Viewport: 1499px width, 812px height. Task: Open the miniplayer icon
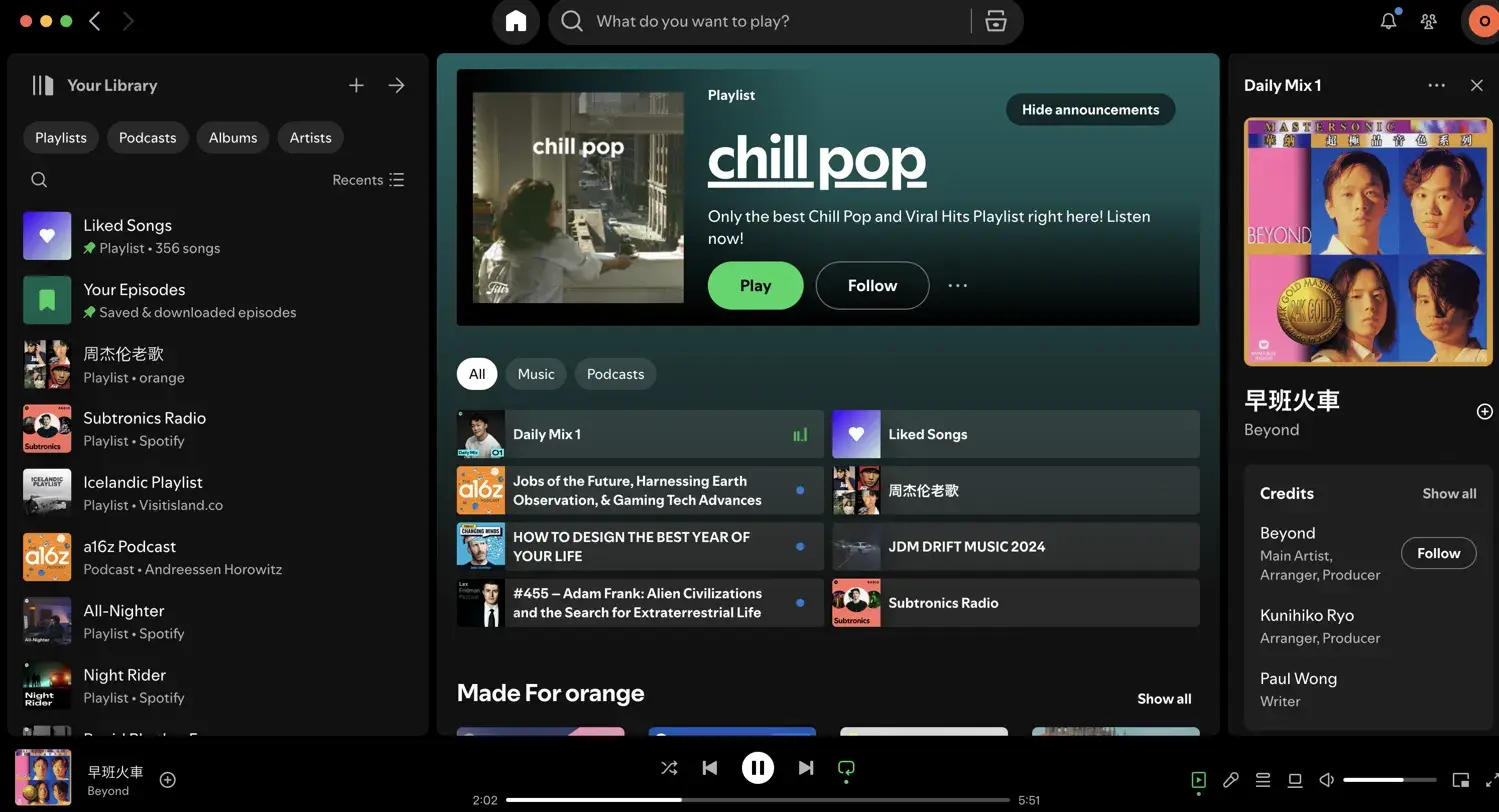(1460, 780)
